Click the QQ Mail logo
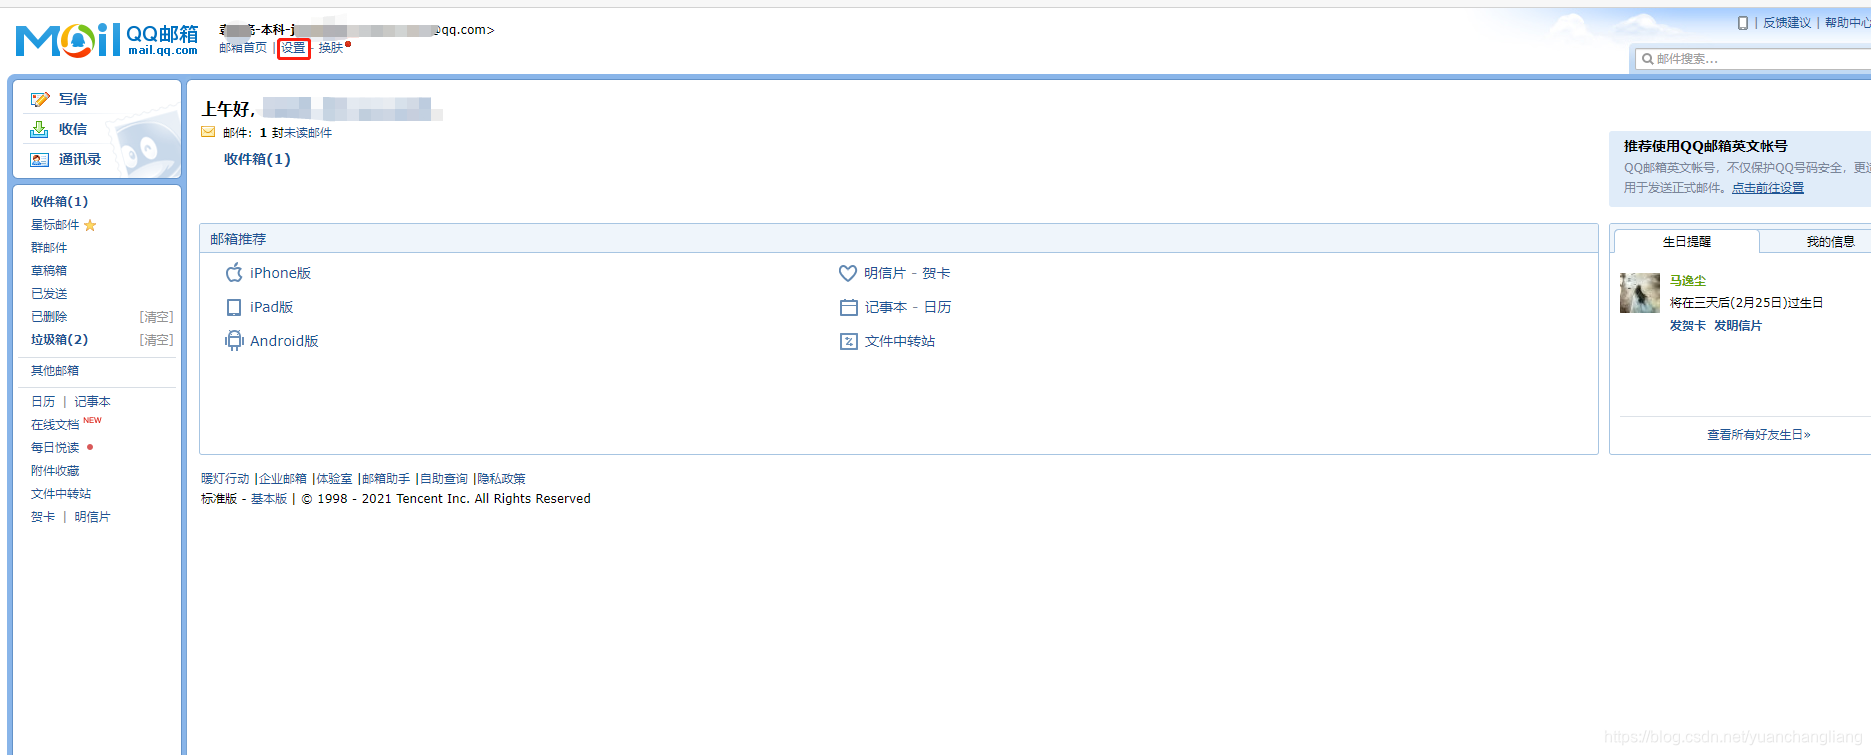 pos(107,40)
